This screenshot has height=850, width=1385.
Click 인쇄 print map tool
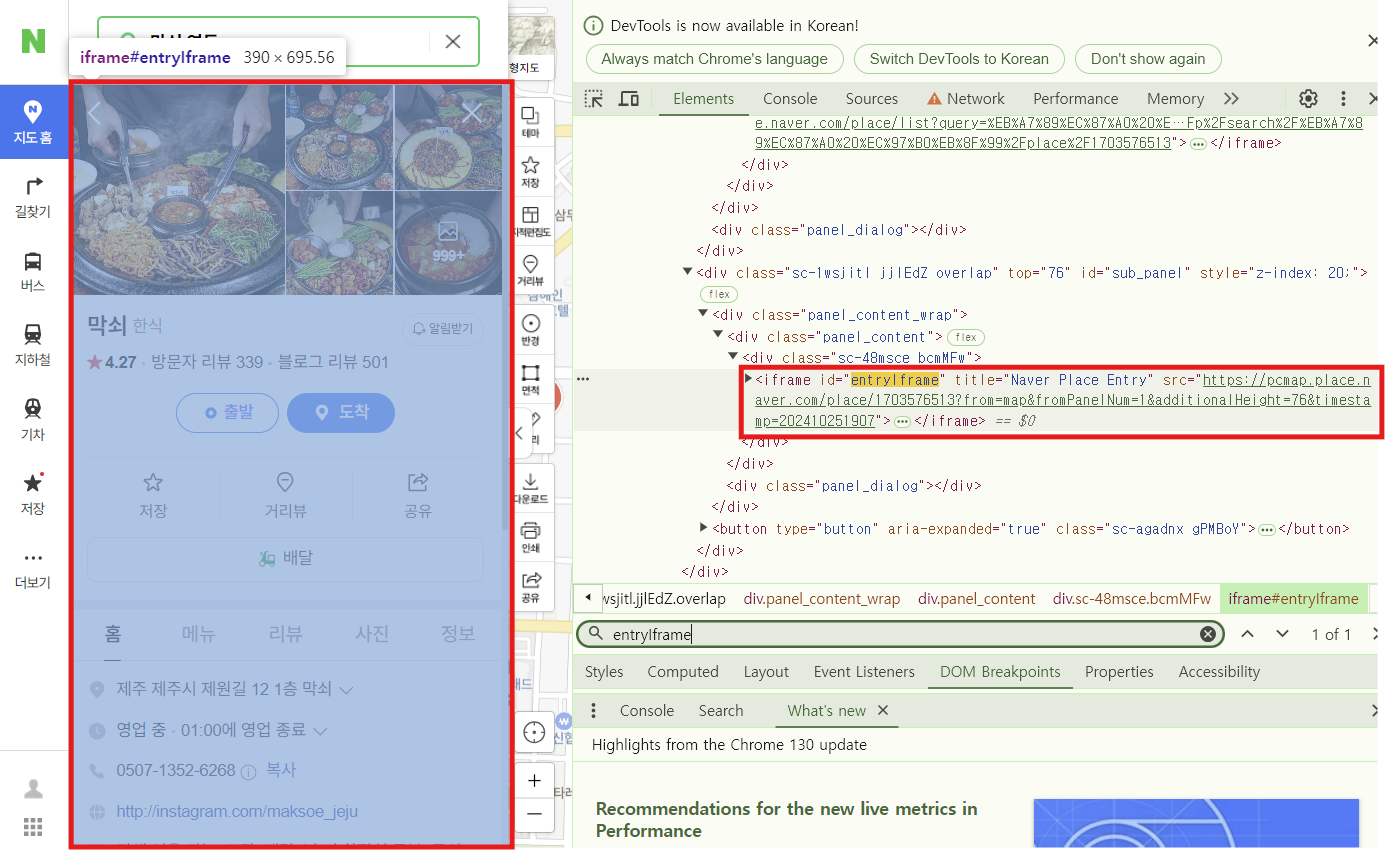click(530, 537)
